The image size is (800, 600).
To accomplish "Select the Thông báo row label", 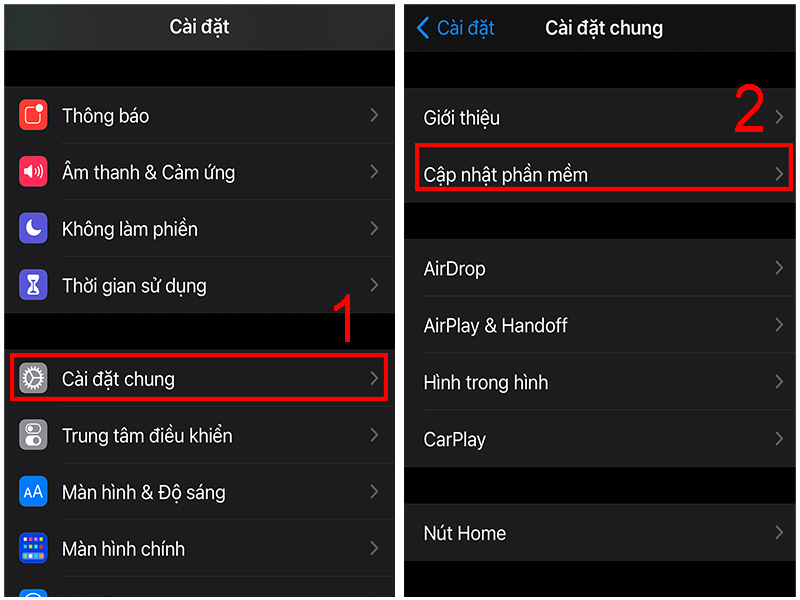I will tap(106, 116).
